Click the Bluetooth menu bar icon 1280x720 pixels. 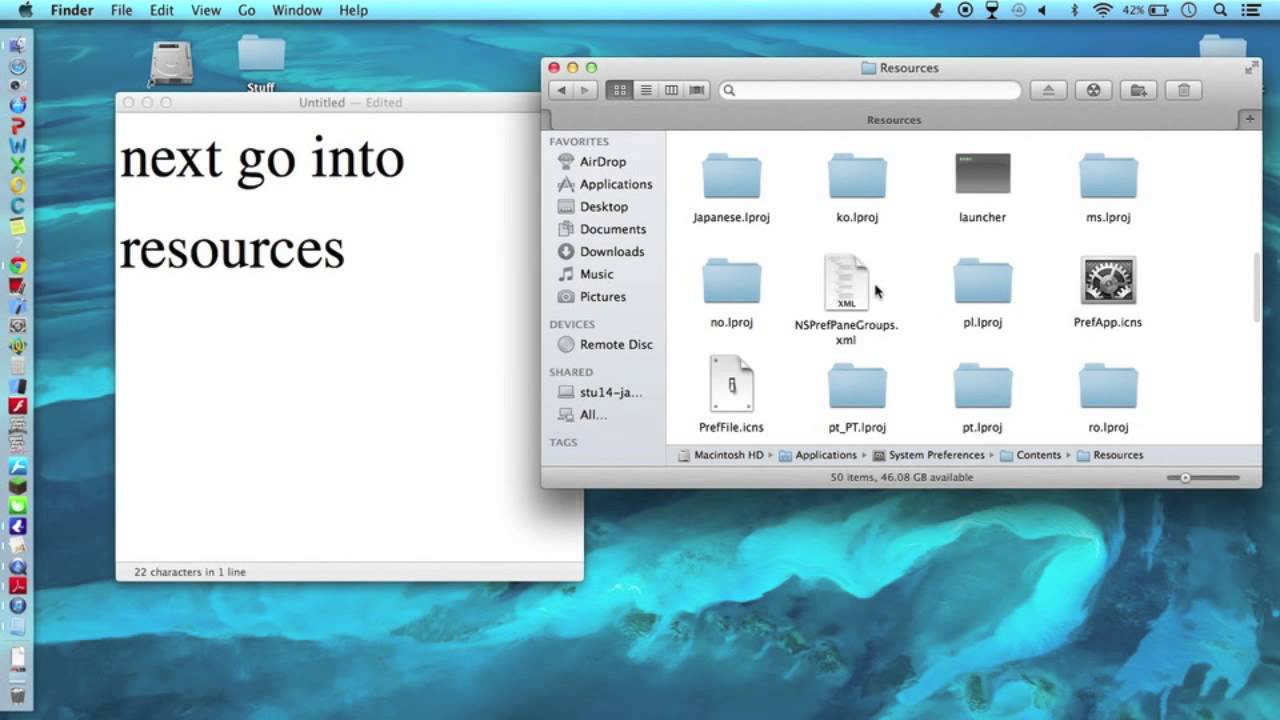(x=1075, y=10)
